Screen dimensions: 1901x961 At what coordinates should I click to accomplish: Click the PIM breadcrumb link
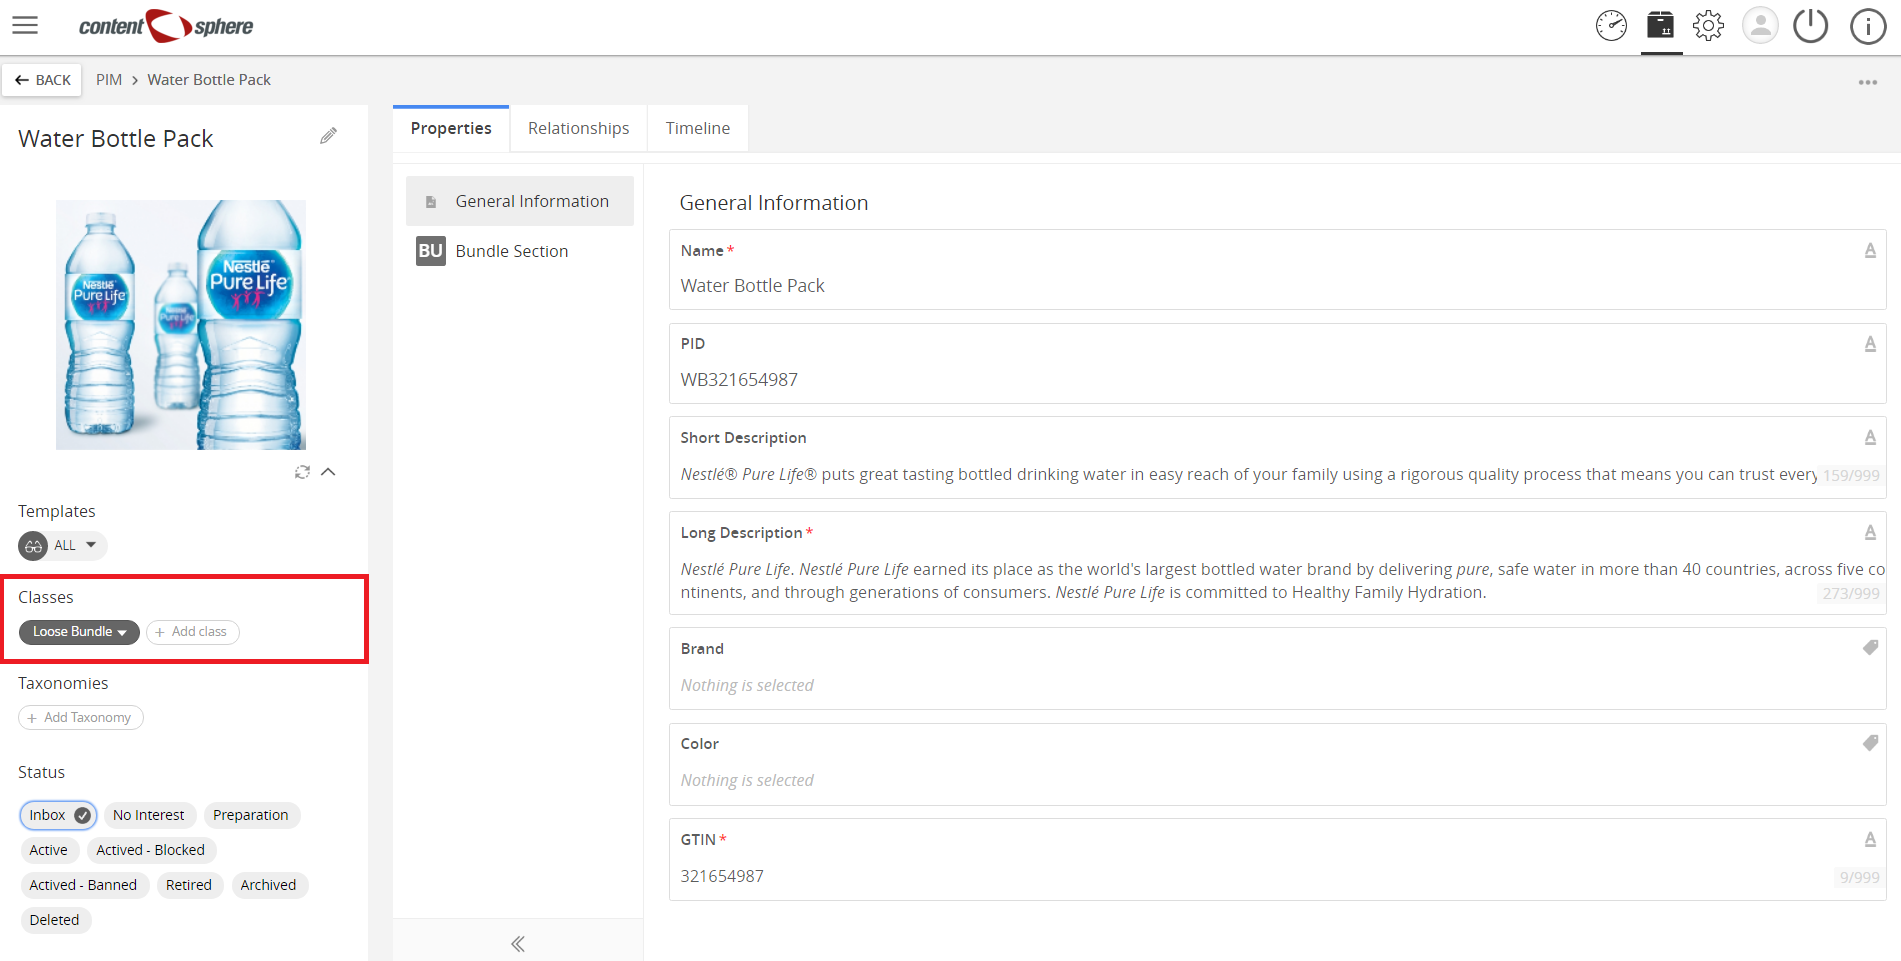point(109,80)
